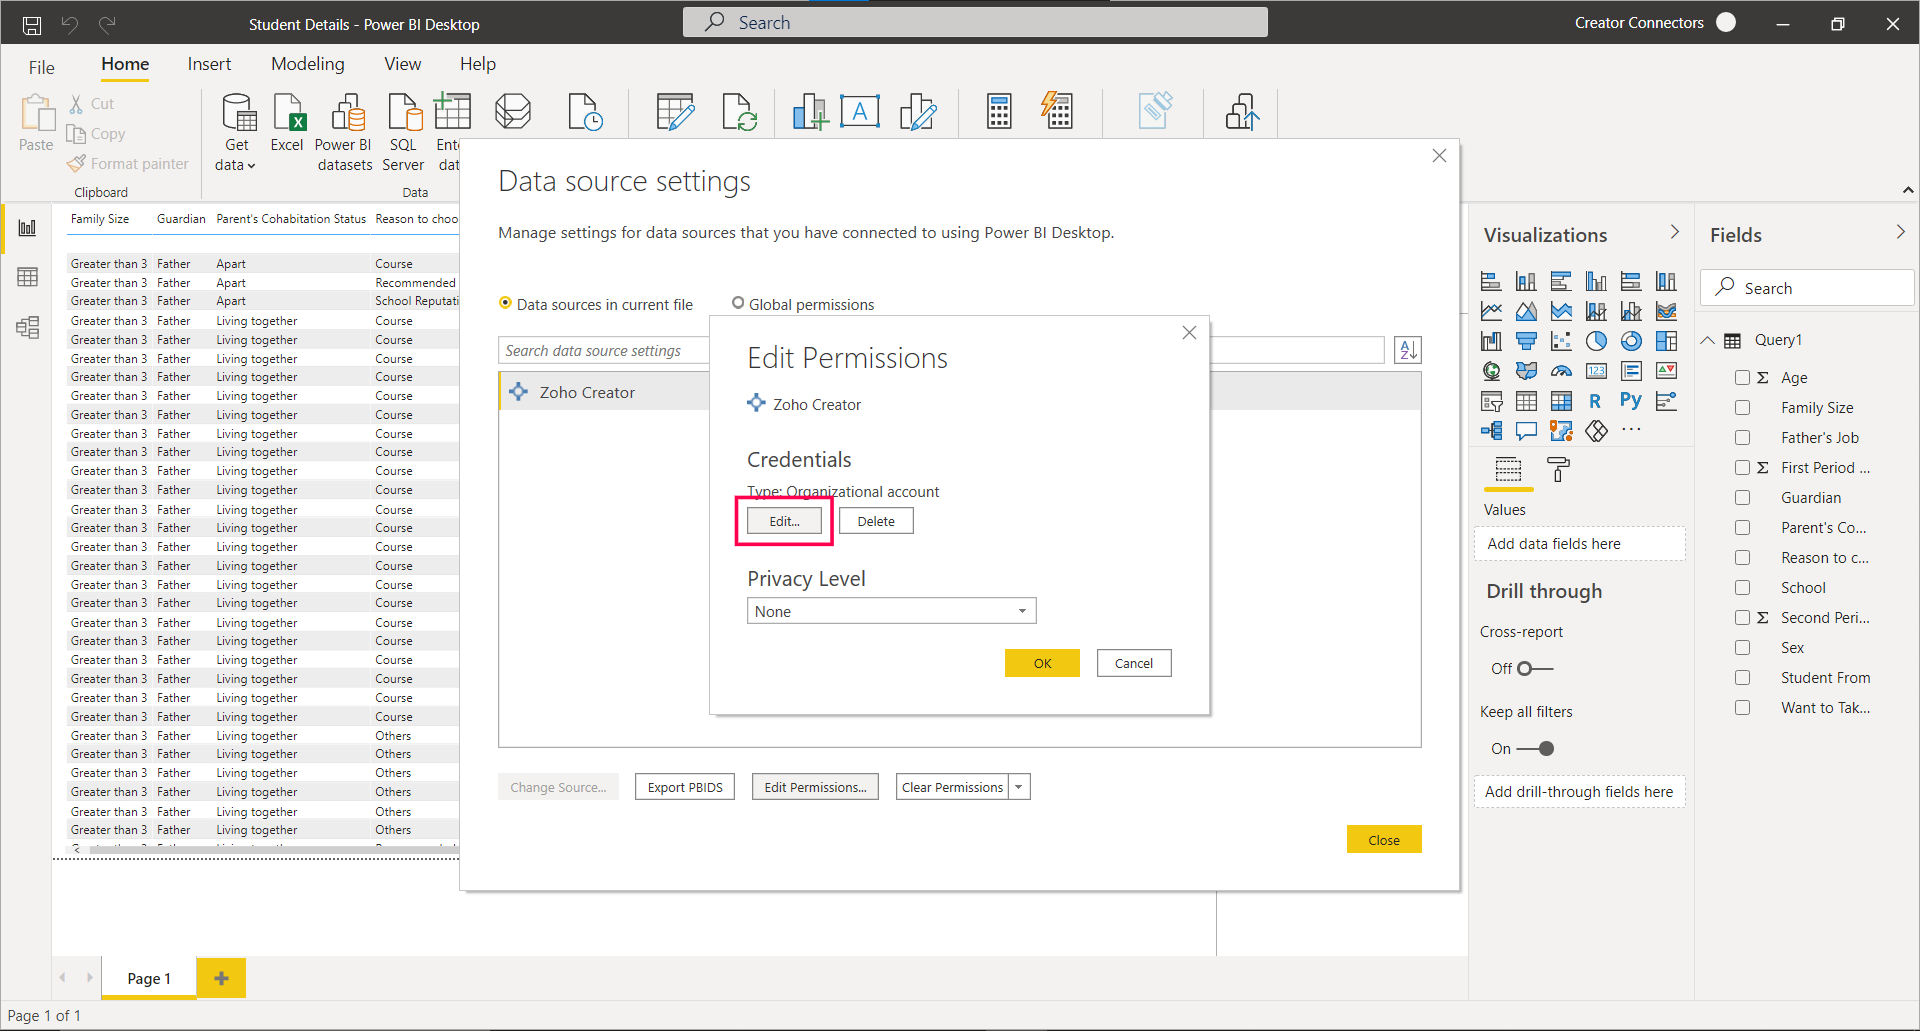Switch to the View ribbon tab
The image size is (1920, 1031).
[x=402, y=64]
